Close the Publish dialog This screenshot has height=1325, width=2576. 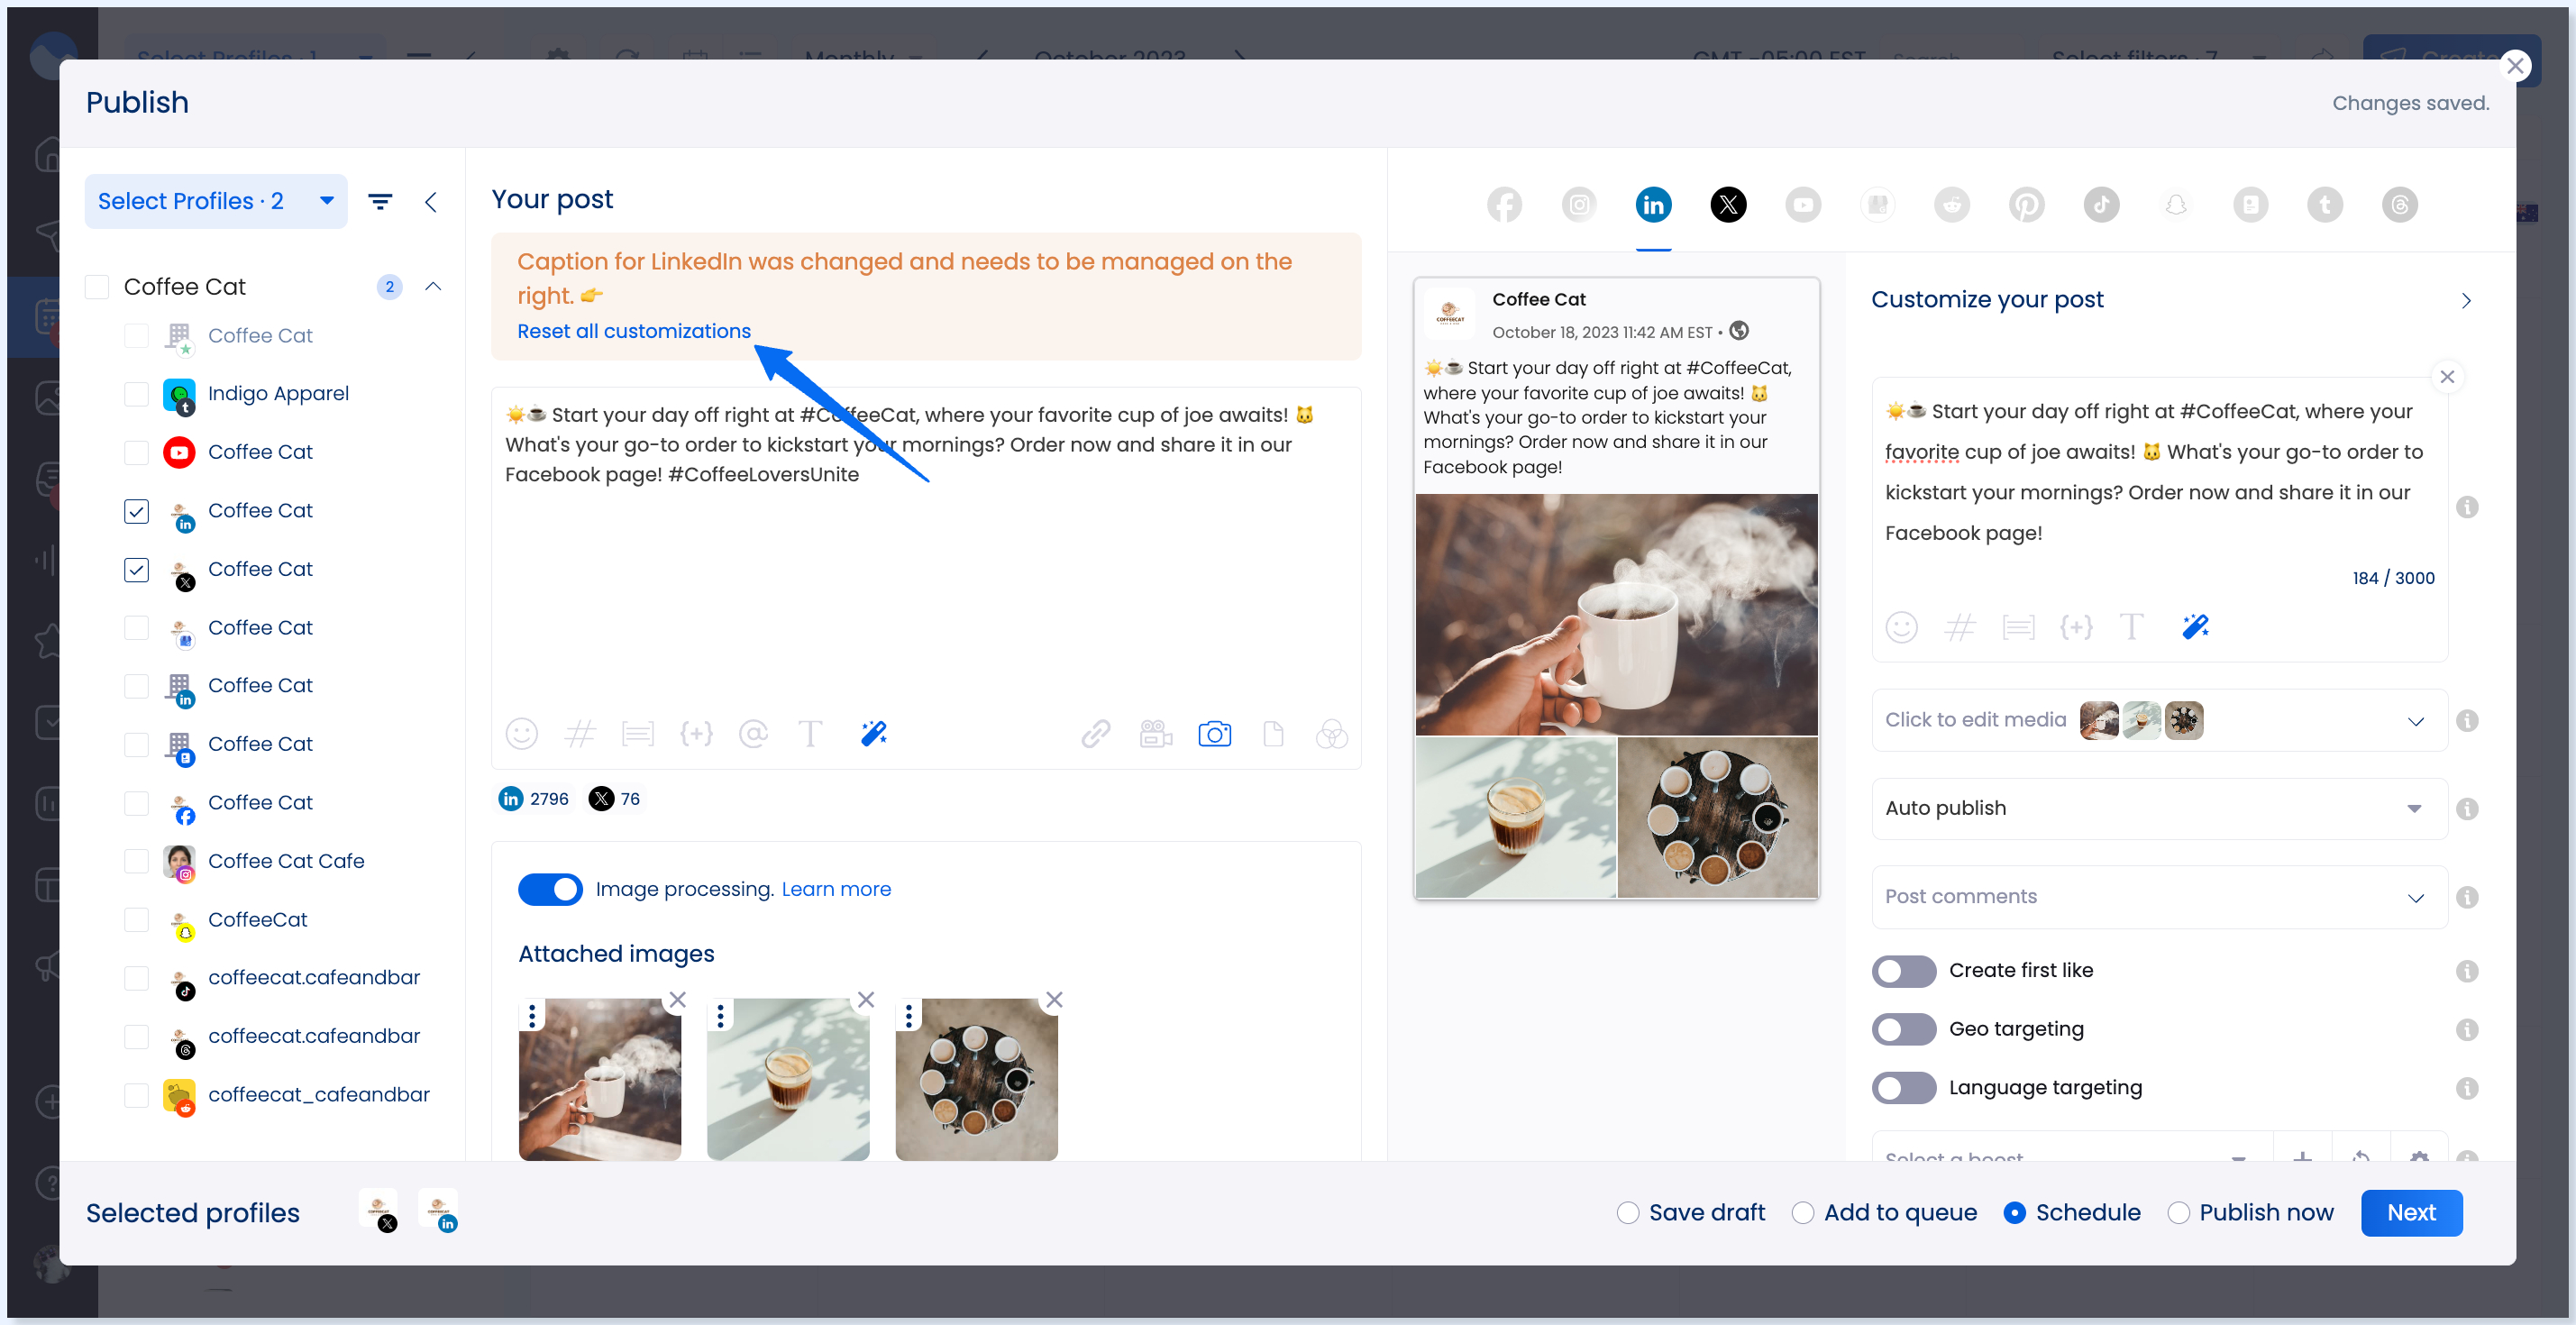point(2515,66)
